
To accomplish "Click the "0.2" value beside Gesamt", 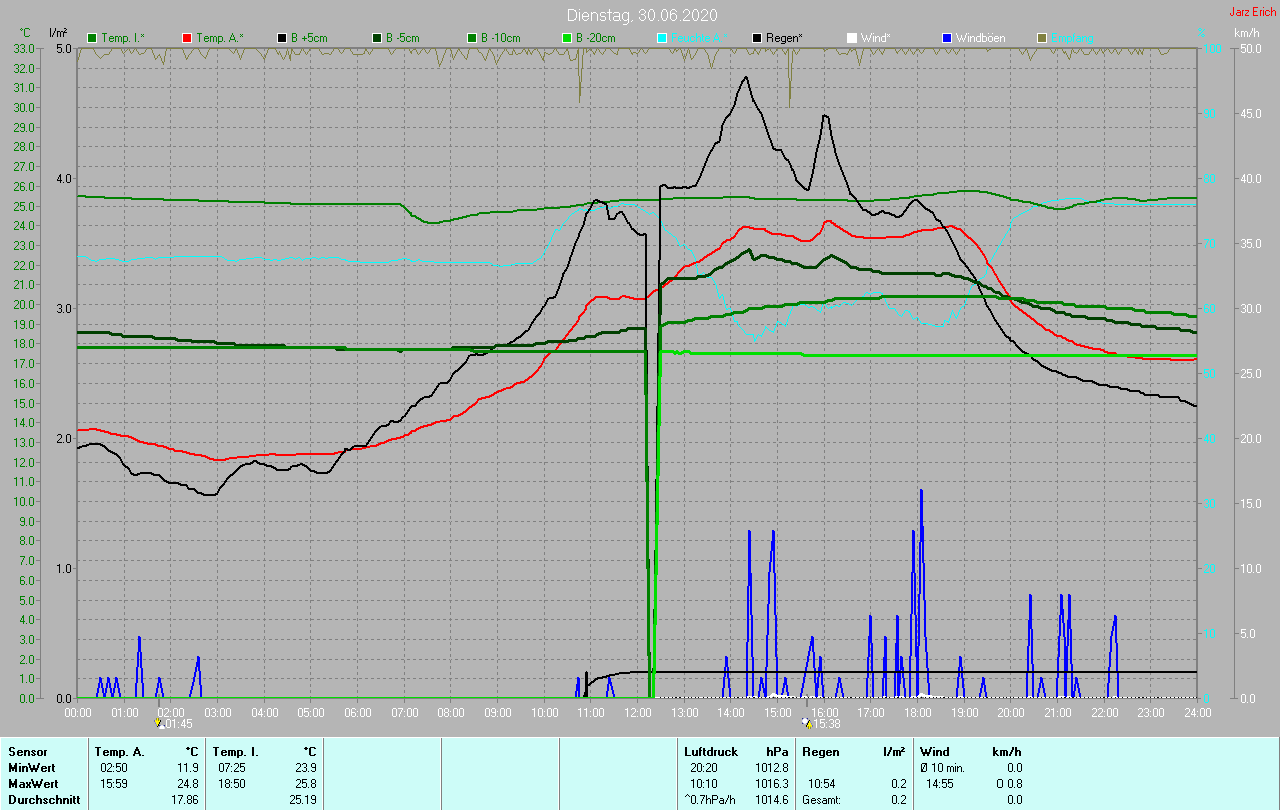I will coord(898,800).
